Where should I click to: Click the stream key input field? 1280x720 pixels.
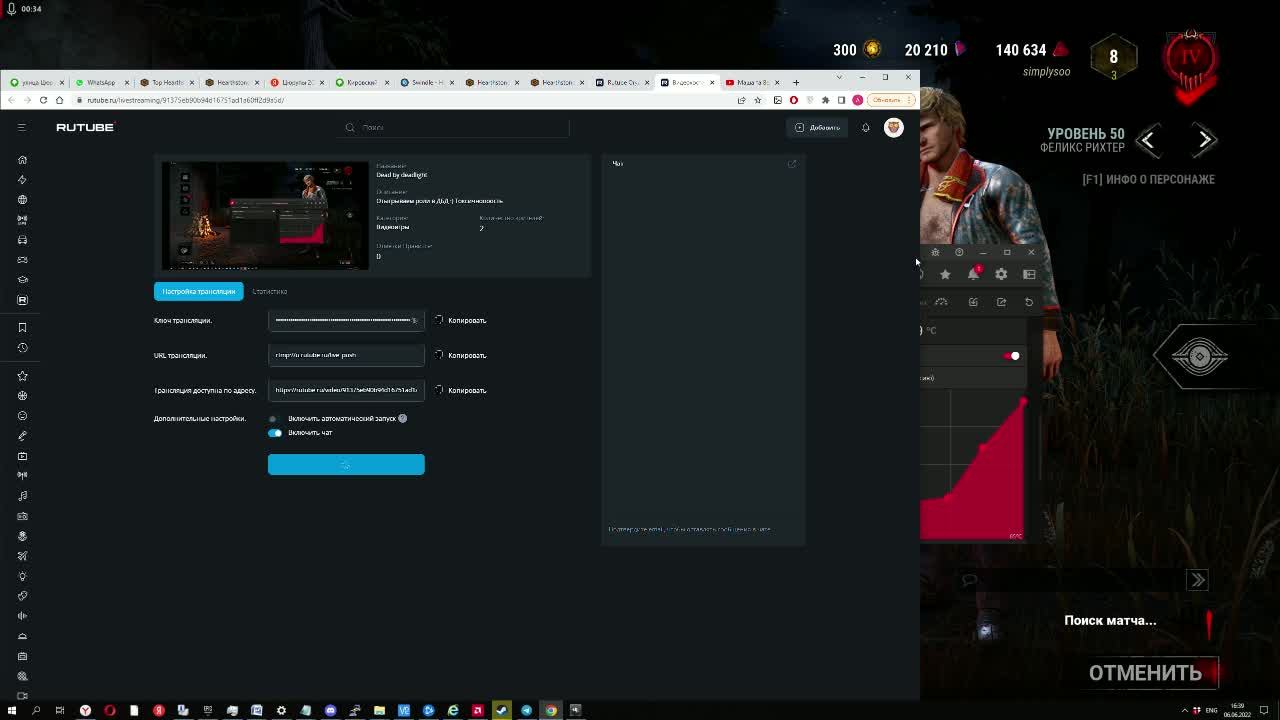(346, 320)
